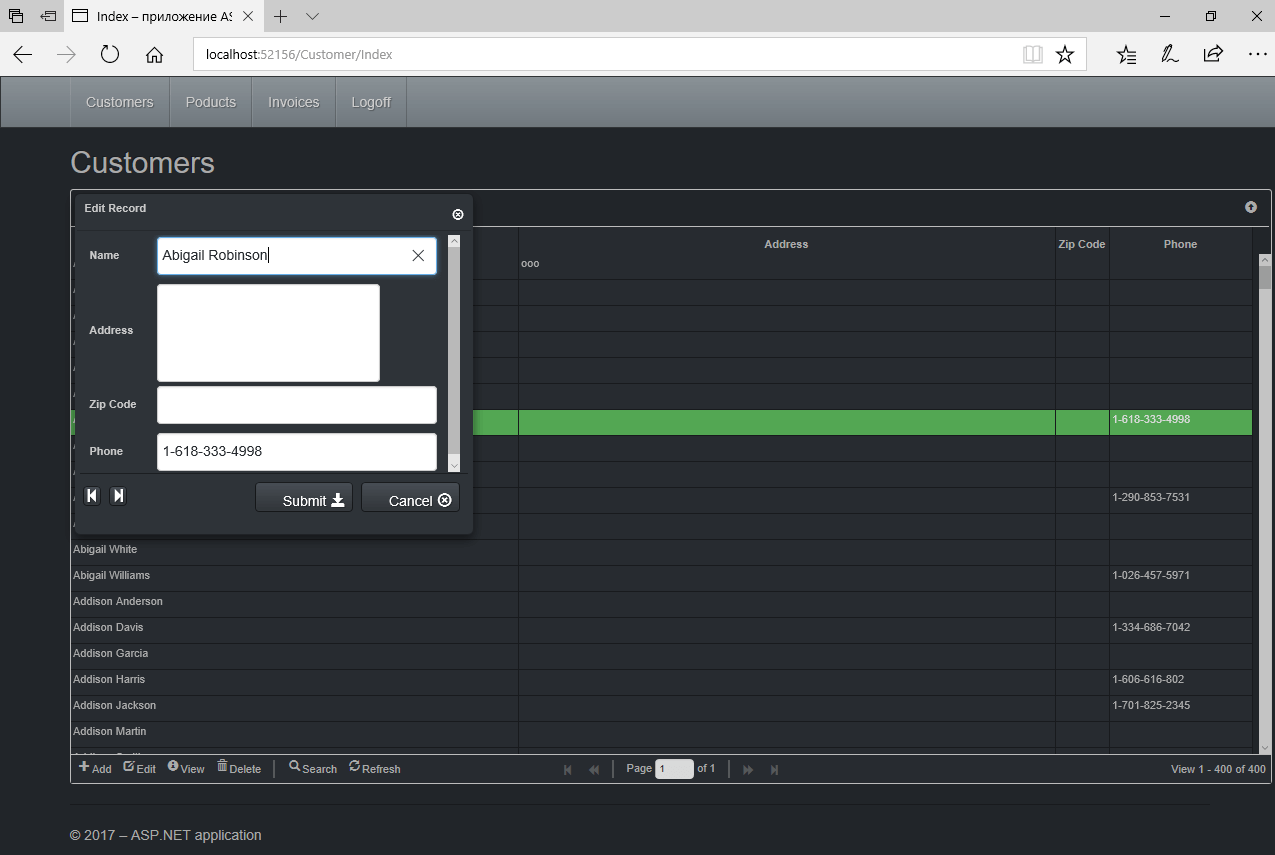1275x855 pixels.
Task: Click Delete in the grid toolbar
Action: (239, 768)
